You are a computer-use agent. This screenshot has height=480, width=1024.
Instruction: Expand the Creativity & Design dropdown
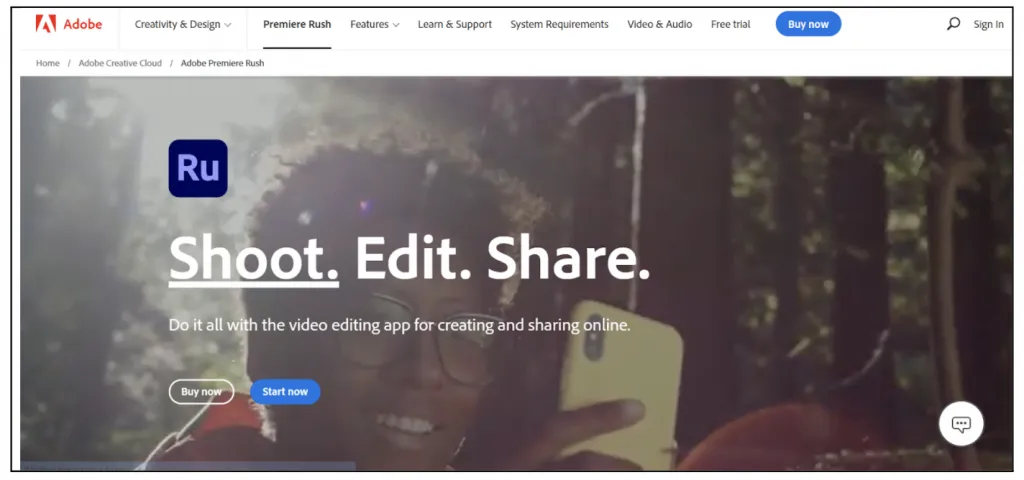183,24
